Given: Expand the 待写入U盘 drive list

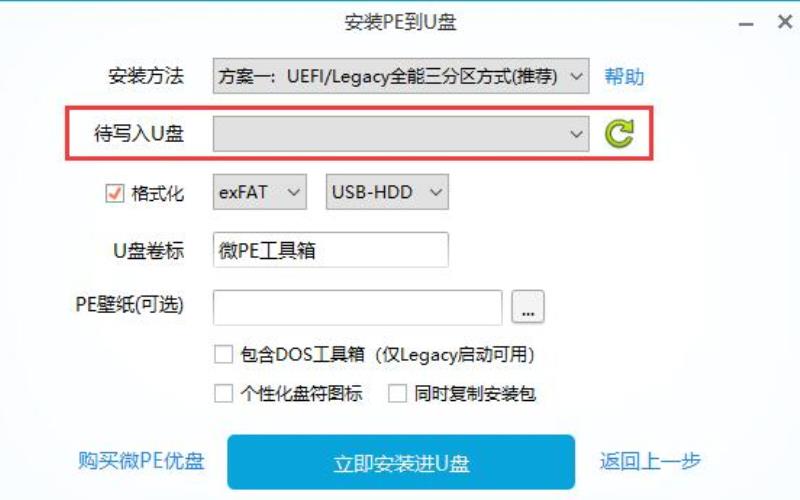Looking at the screenshot, I should tap(401, 134).
